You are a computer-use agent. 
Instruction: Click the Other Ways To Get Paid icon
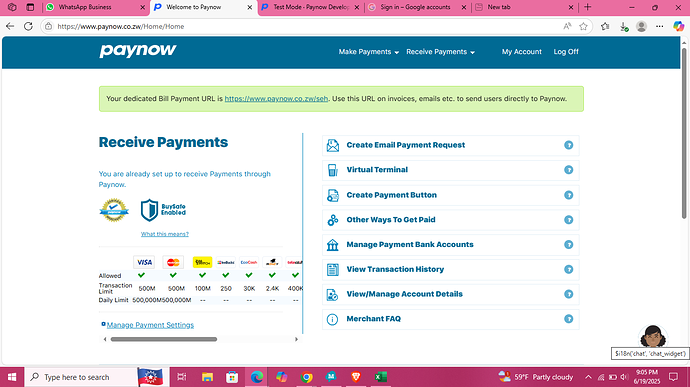333,220
